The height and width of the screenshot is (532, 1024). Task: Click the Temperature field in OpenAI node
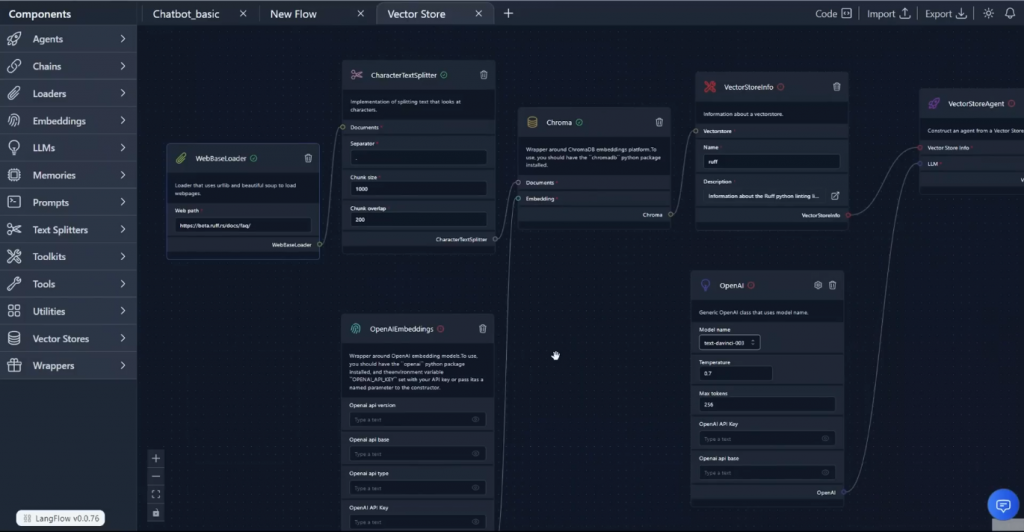735,373
